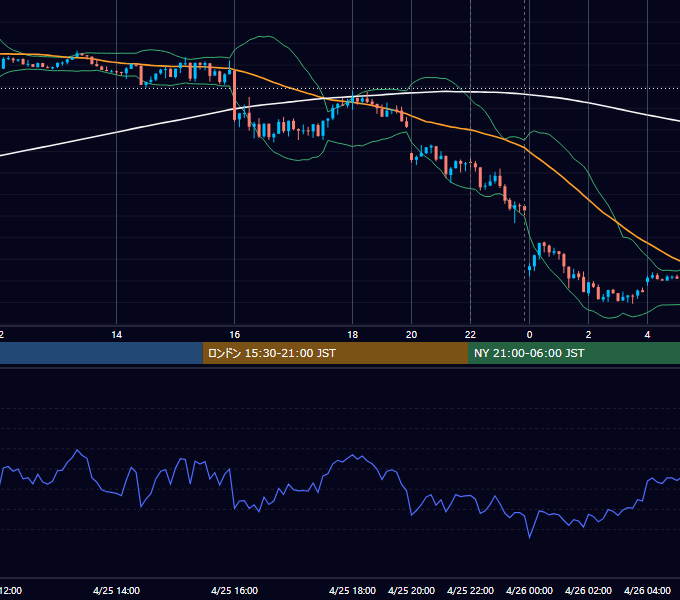
Task: Click the 4/26 04:00 indicator time label
Action: pos(647,591)
